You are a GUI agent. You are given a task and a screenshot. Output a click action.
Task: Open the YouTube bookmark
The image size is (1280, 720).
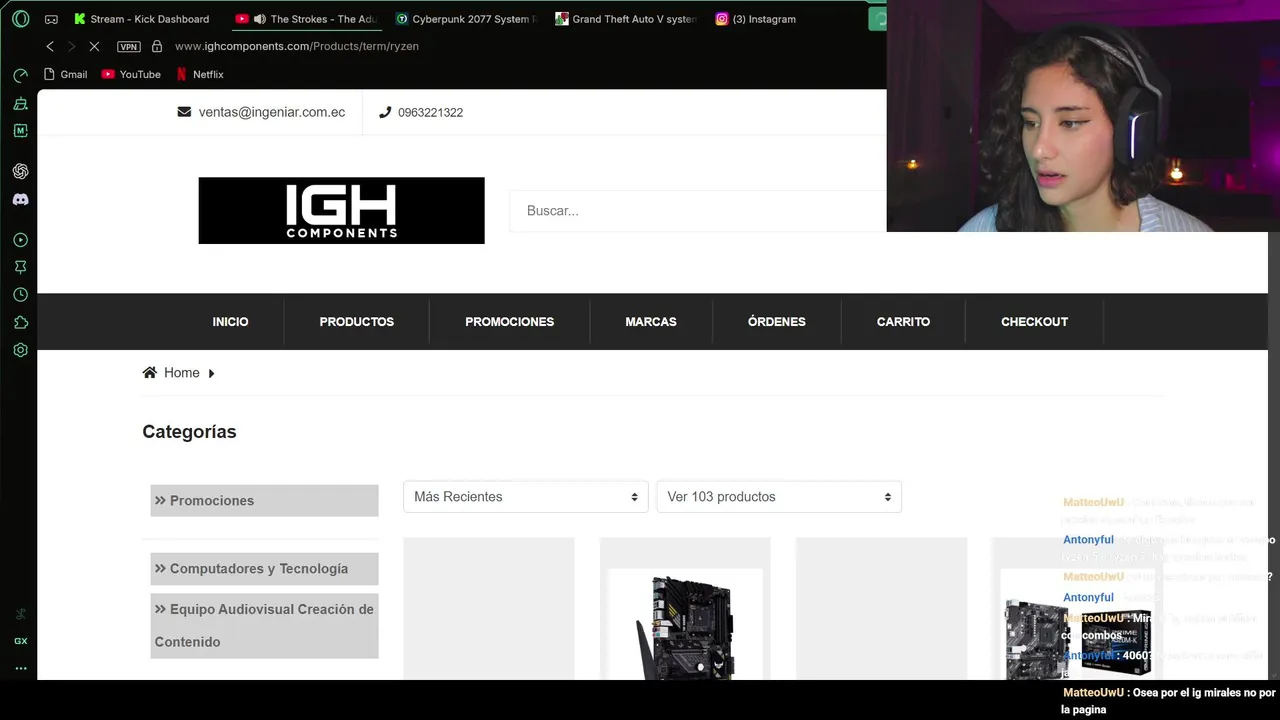click(x=131, y=74)
